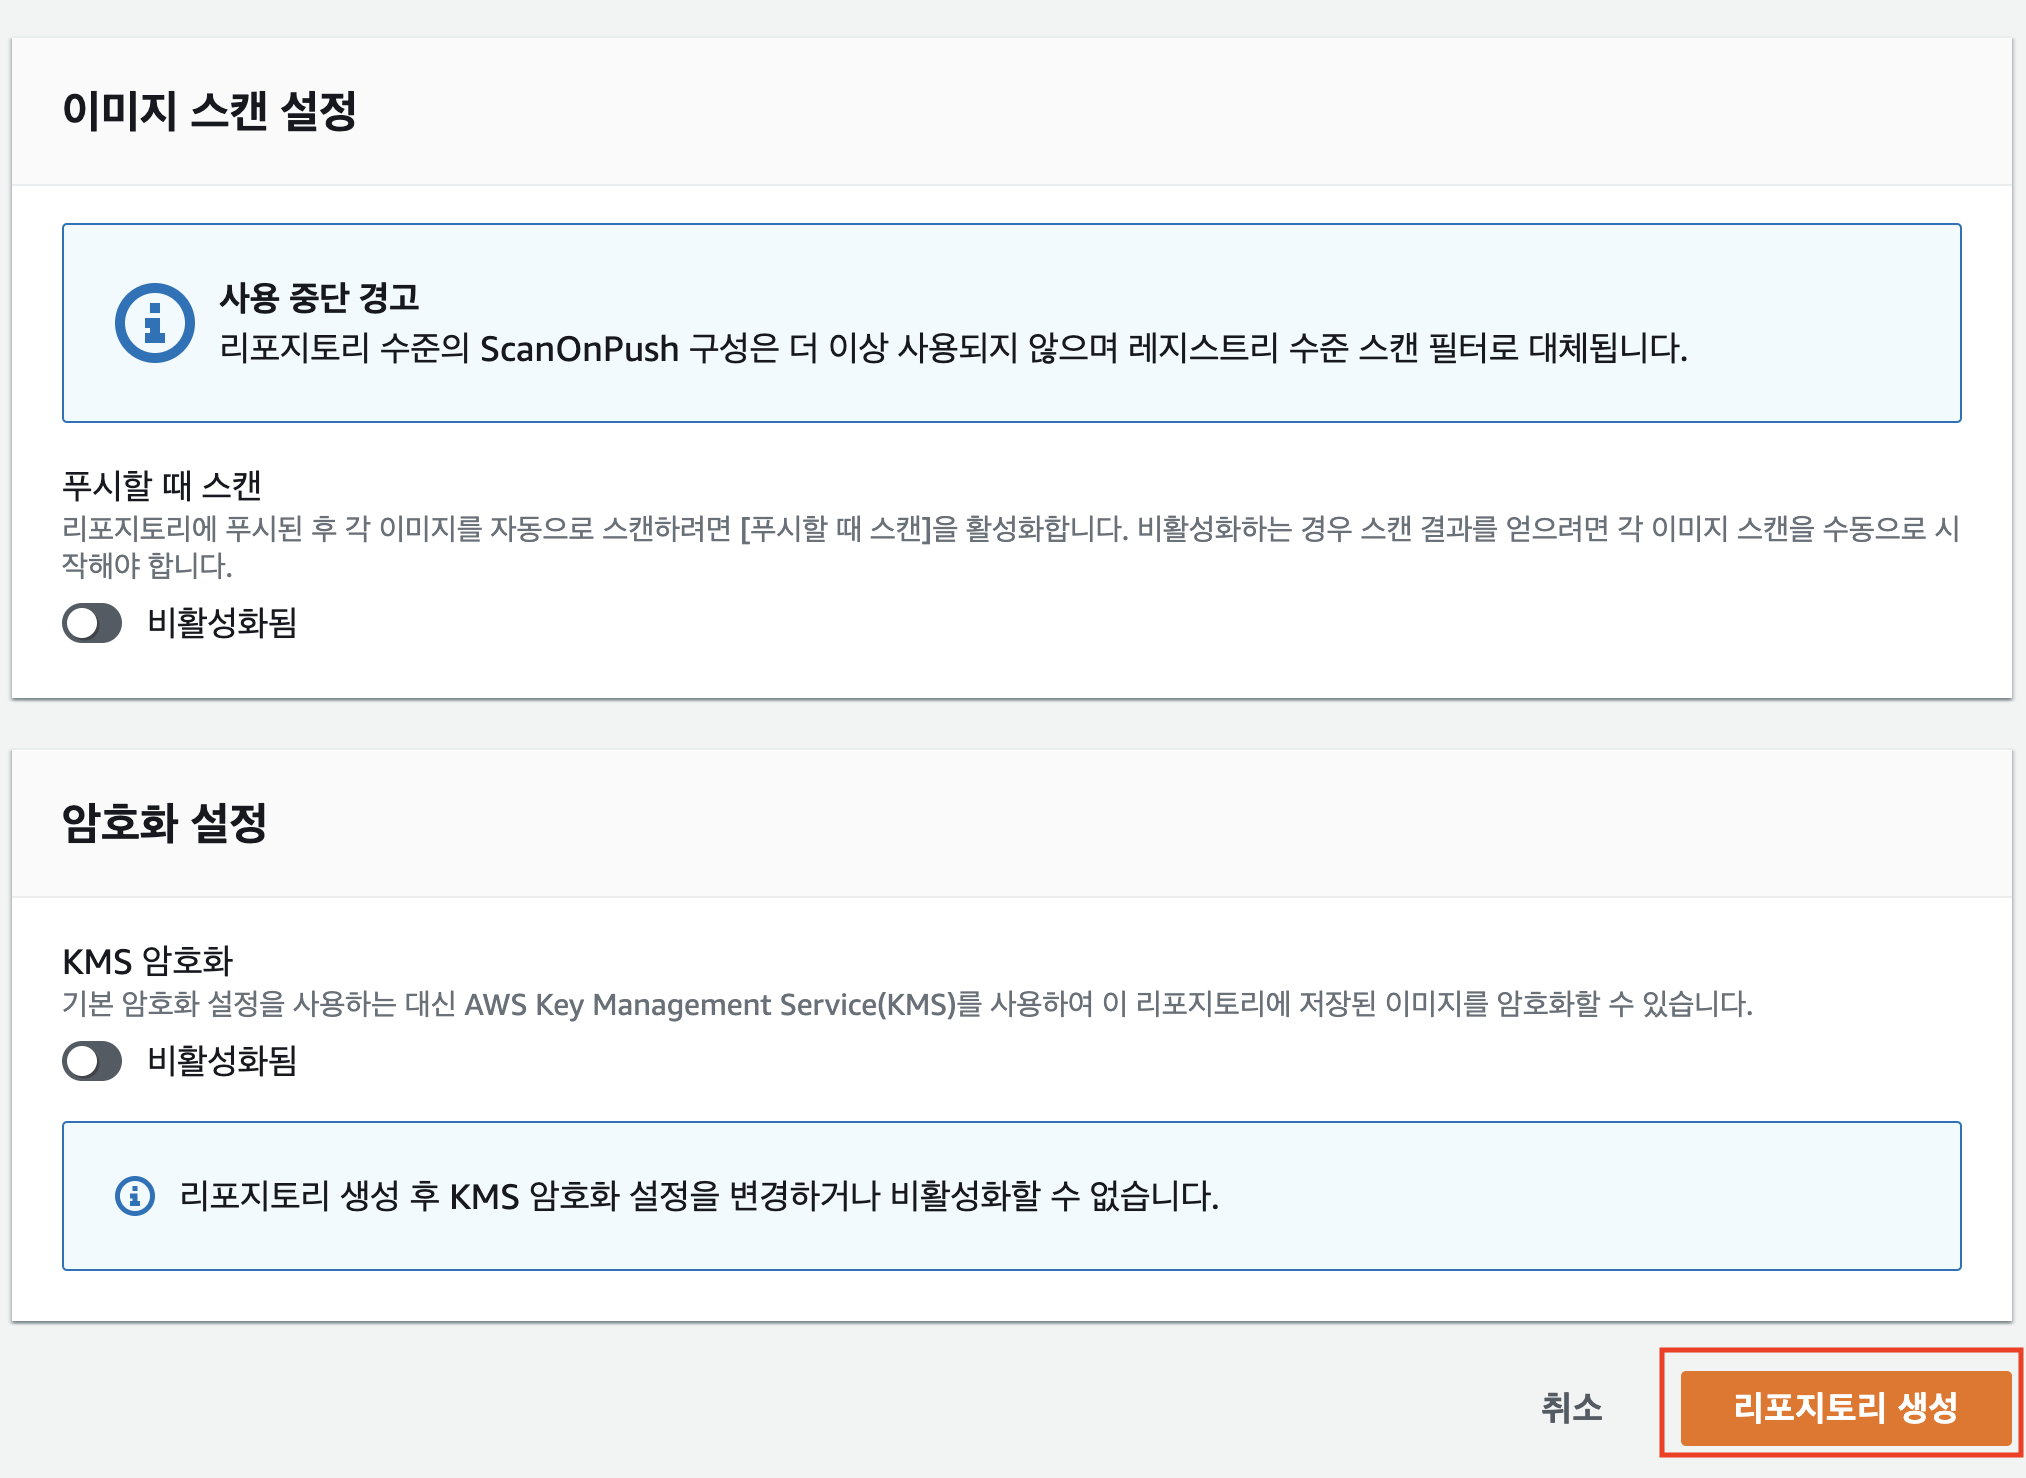Toggle the KMS encryption switch
Image resolution: width=2026 pixels, height=1478 pixels.
click(92, 1061)
